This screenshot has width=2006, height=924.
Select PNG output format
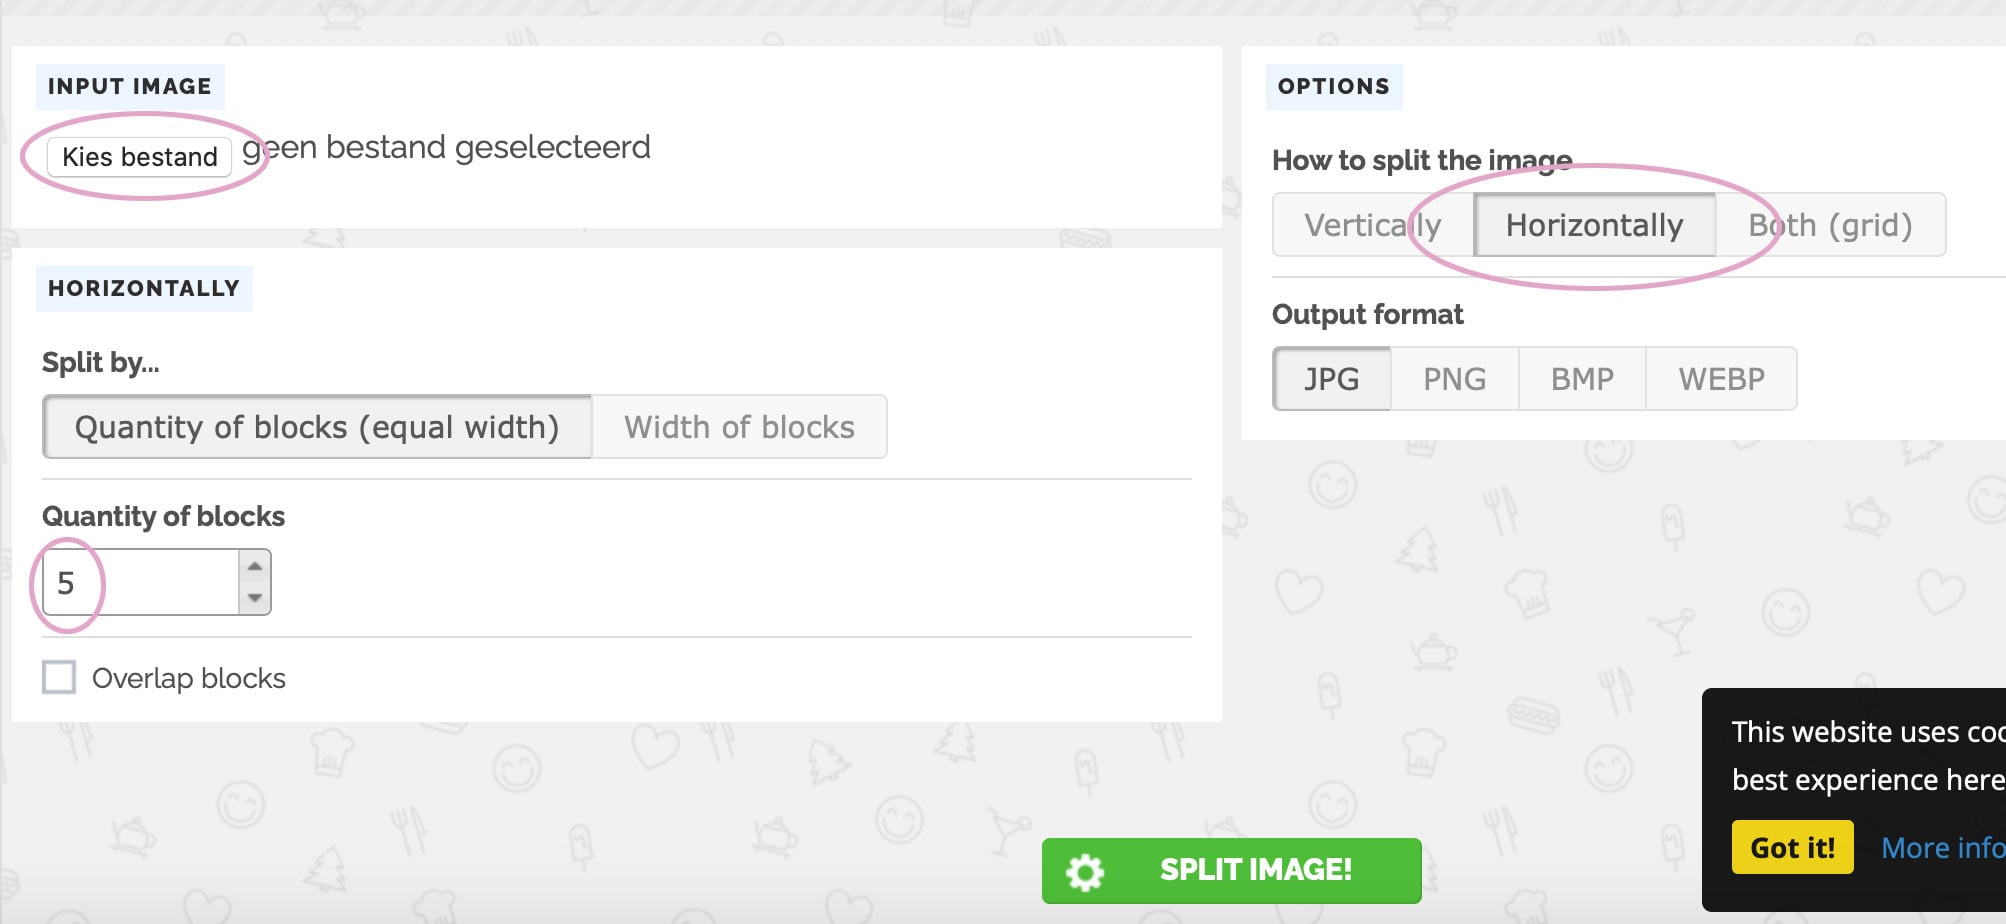tap(1454, 379)
